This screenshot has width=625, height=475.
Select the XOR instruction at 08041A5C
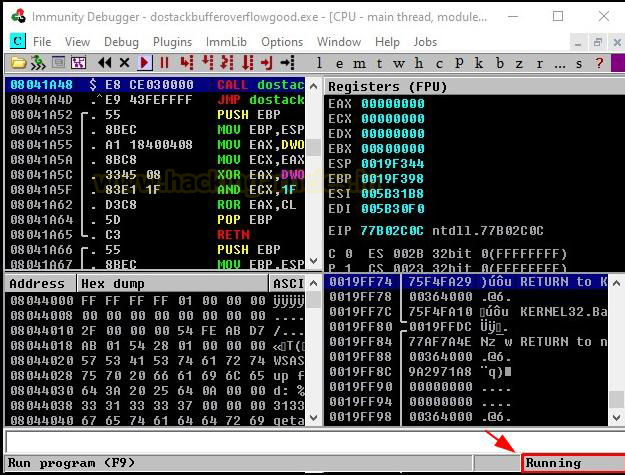coord(155,175)
